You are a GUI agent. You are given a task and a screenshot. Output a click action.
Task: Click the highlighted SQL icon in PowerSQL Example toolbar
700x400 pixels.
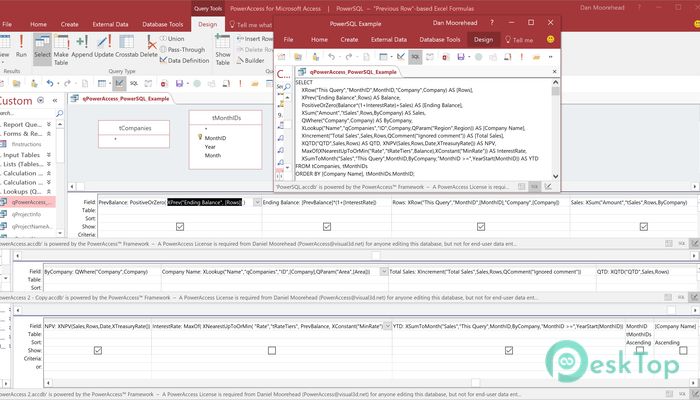[x=415, y=57]
